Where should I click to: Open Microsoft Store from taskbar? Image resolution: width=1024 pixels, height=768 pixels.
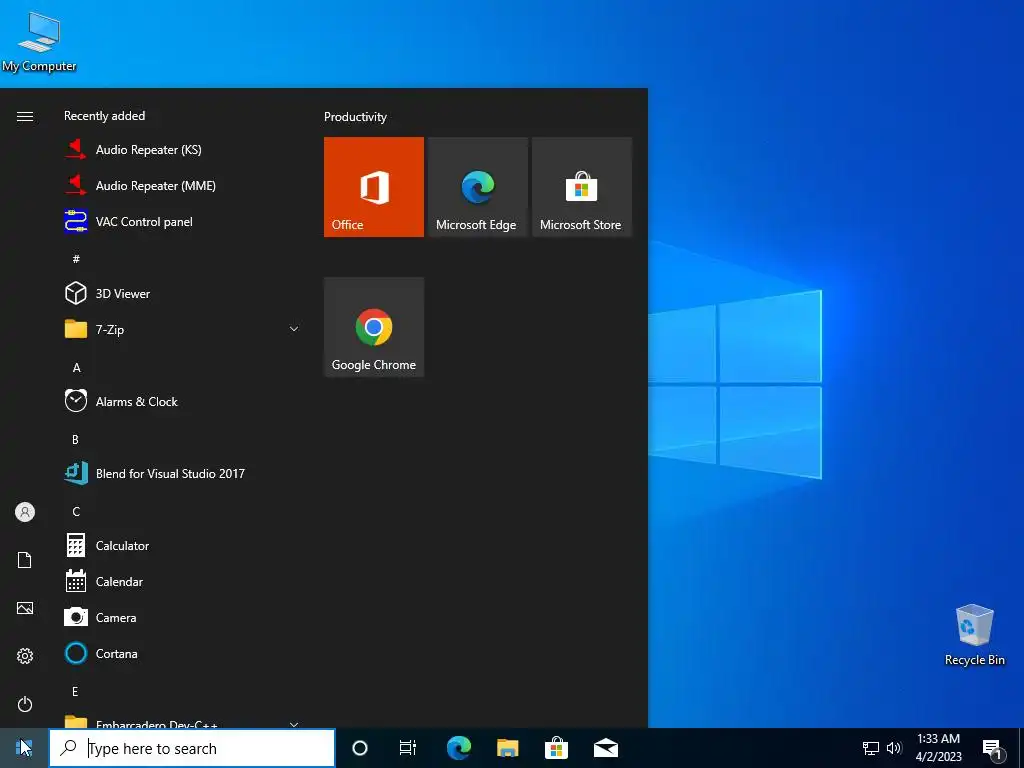tap(556, 748)
